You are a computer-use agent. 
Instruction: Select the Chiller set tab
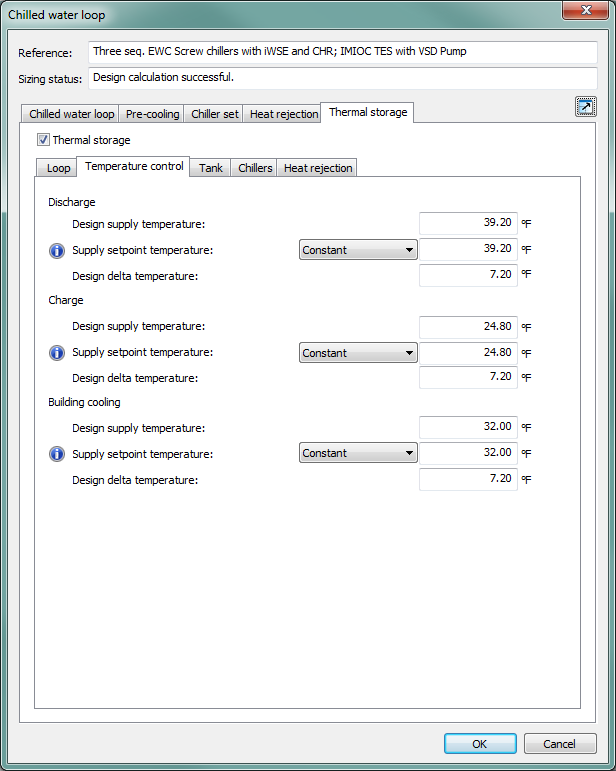point(215,114)
